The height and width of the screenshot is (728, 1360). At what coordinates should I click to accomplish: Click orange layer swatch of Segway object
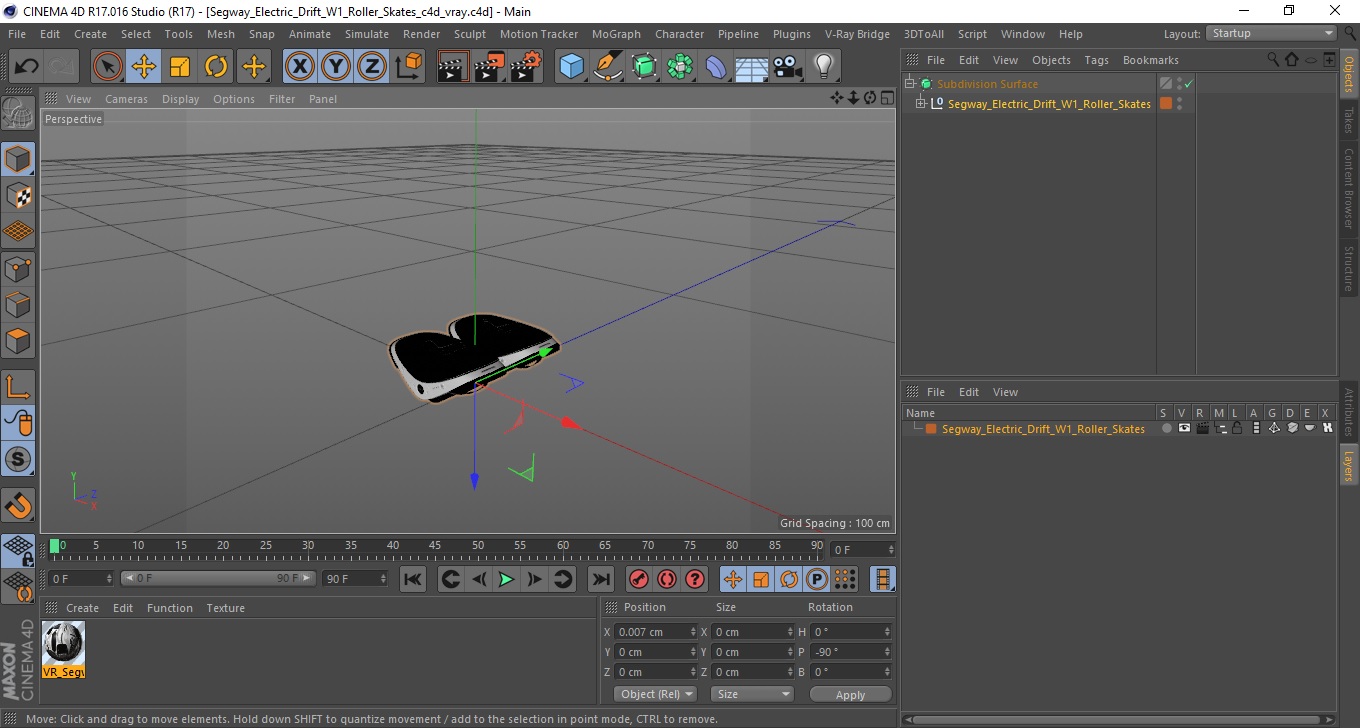pos(1165,103)
